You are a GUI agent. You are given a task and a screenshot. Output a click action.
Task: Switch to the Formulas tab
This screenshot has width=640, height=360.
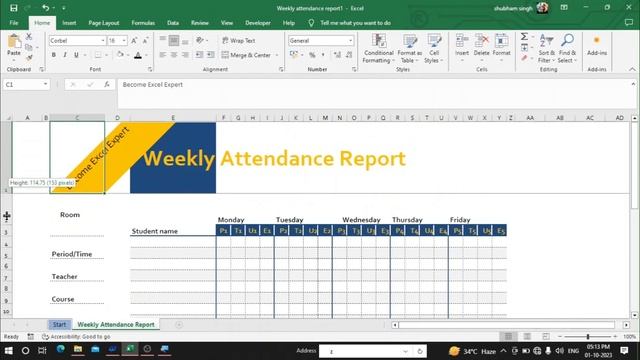click(143, 23)
